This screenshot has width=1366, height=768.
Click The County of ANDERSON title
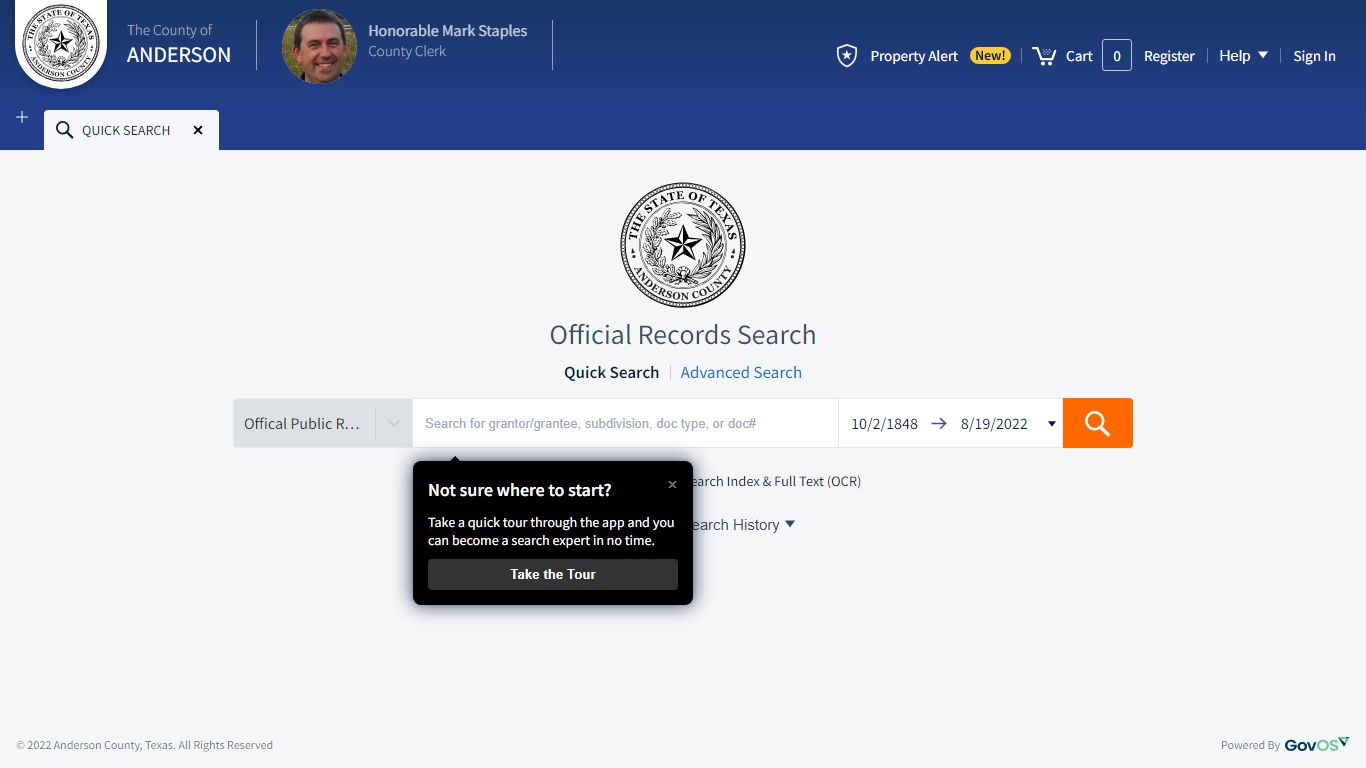coord(179,44)
